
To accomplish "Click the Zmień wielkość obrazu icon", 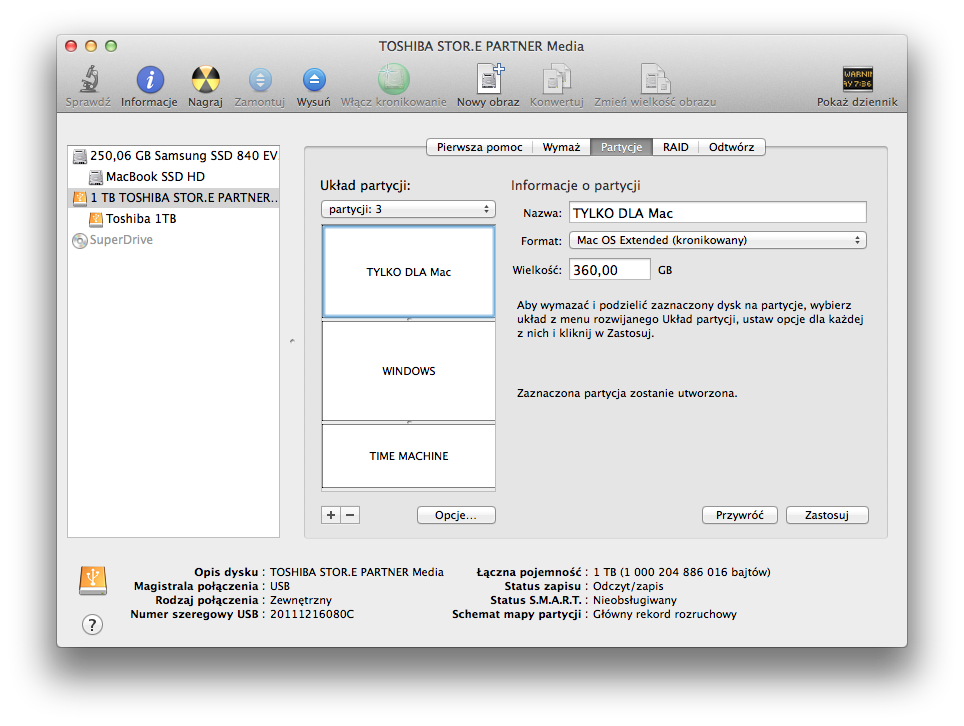I will tap(655, 79).
